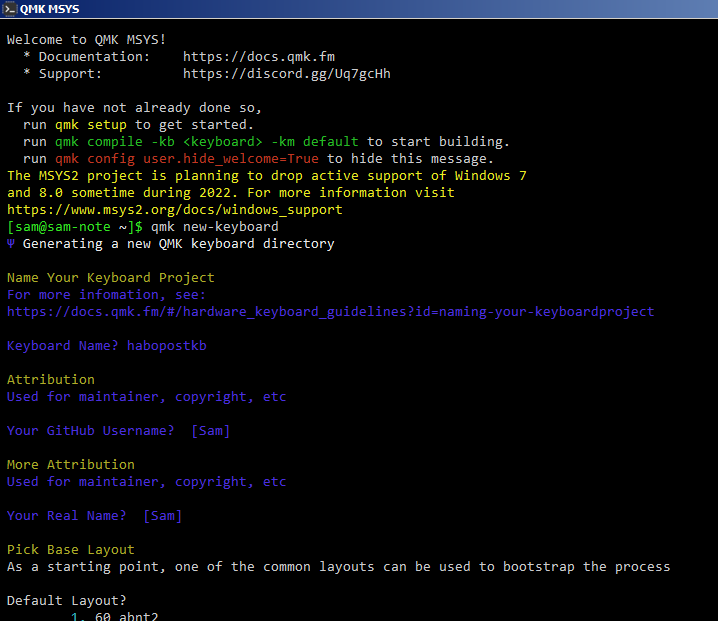The image size is (718, 621).
Task: Click the 'Documentation:' label
Action: [x=94, y=57]
